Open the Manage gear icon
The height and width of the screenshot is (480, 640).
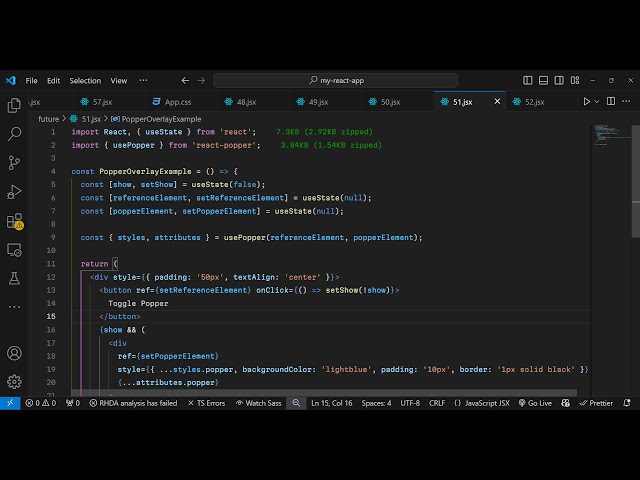tap(14, 381)
